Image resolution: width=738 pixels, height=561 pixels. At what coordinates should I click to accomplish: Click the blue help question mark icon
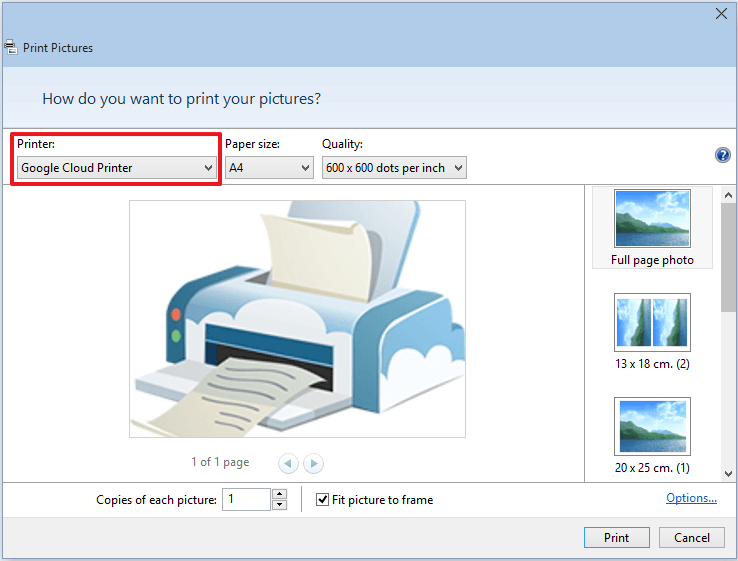(722, 155)
